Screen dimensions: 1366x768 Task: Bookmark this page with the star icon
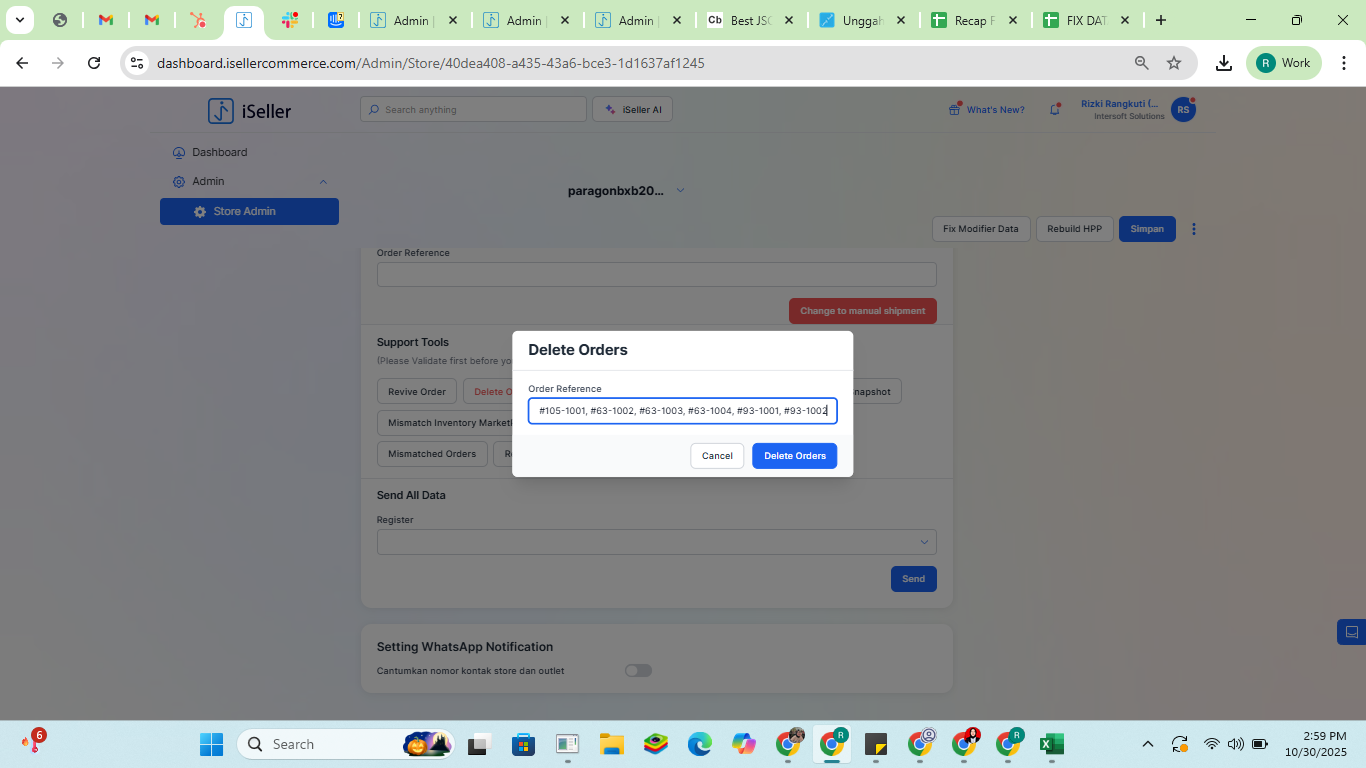click(x=1174, y=63)
